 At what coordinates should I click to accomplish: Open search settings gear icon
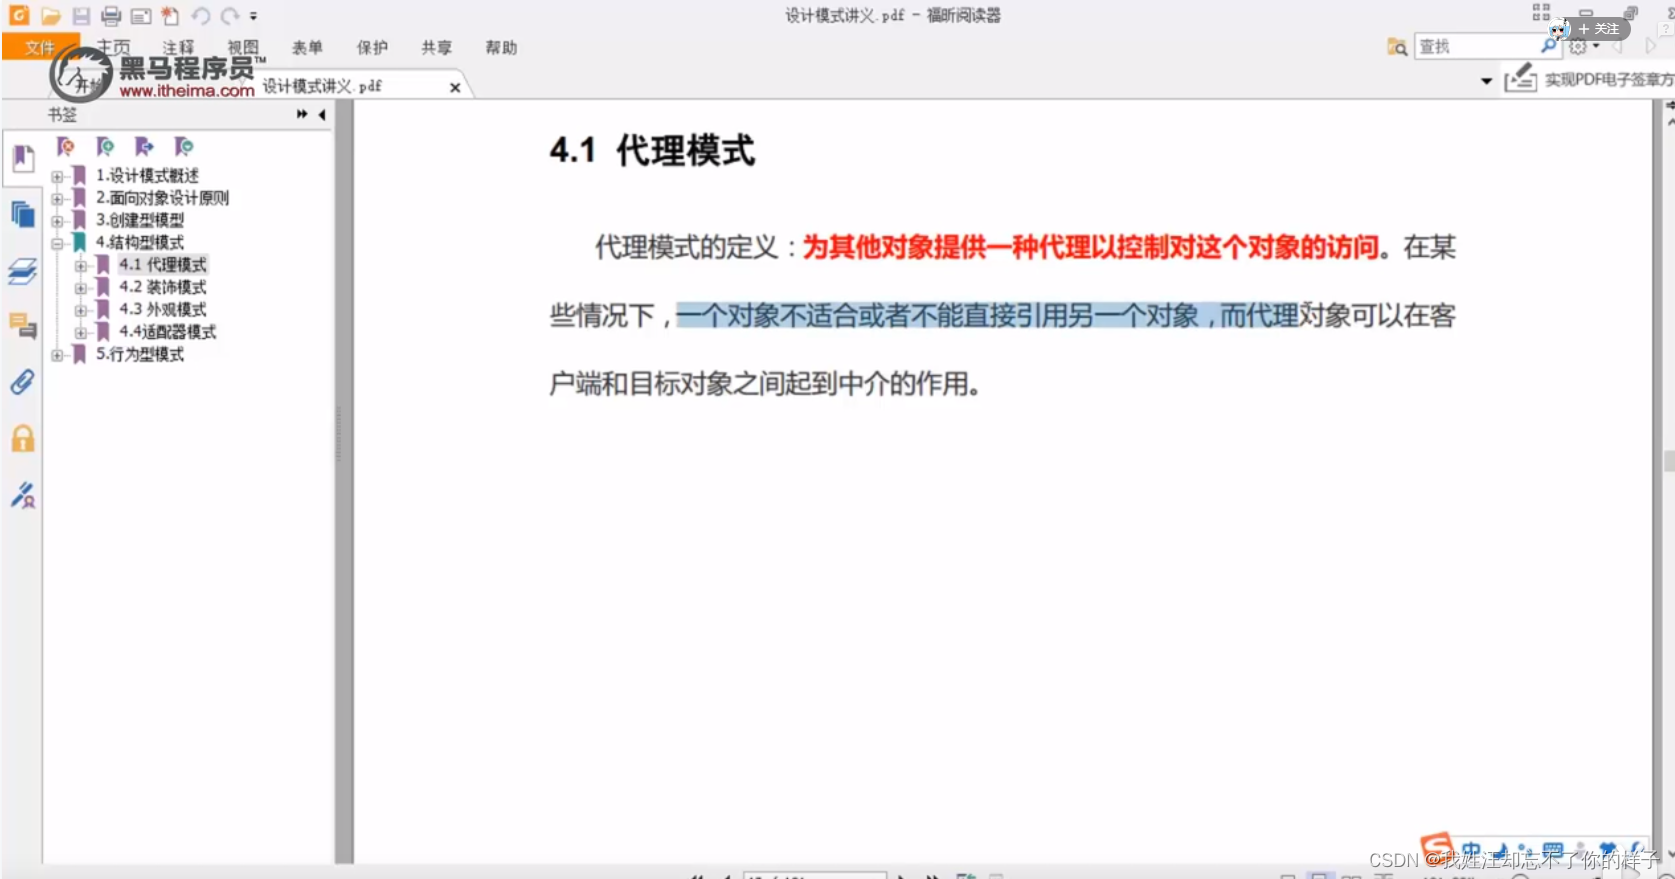(1578, 47)
